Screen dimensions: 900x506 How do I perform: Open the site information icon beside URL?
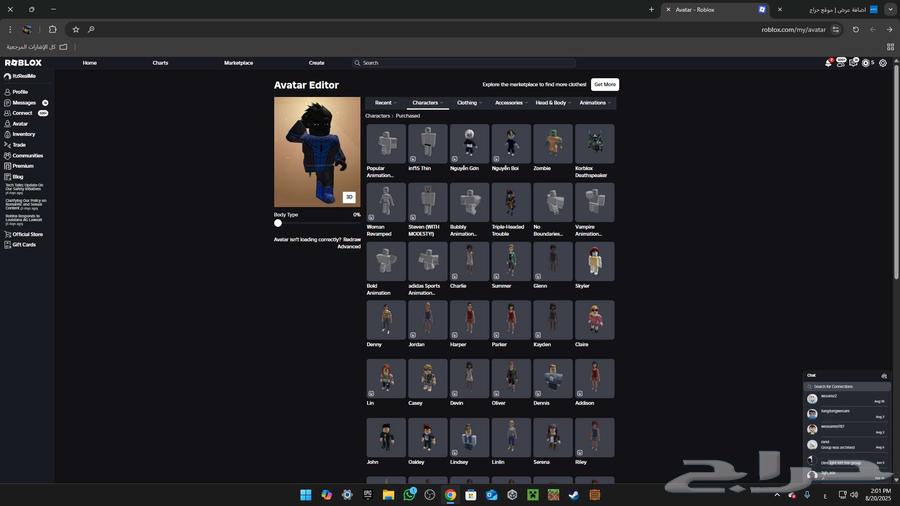[x=836, y=29]
